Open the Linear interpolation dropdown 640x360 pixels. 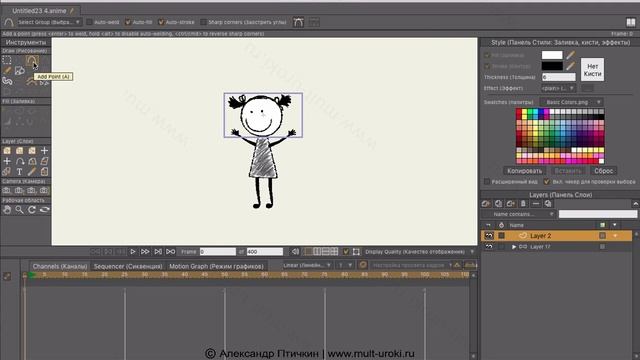[307, 265]
